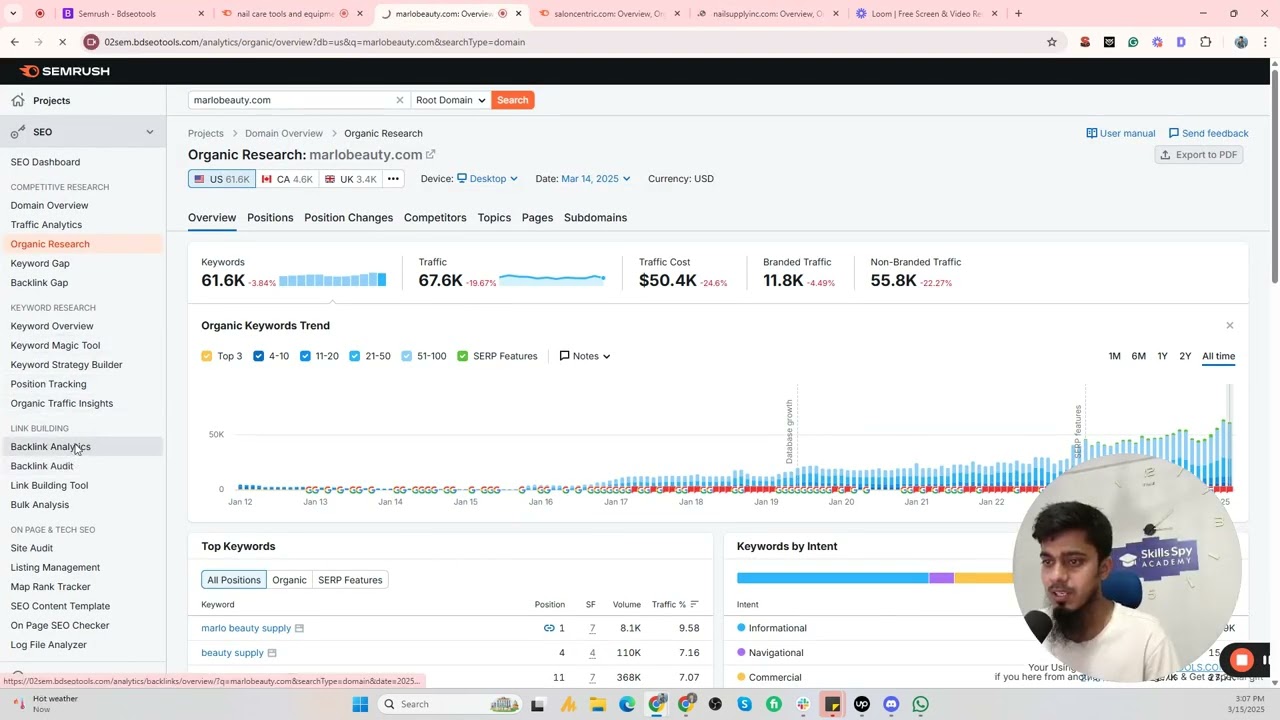Select the All Positions filter toggle

[233, 580]
